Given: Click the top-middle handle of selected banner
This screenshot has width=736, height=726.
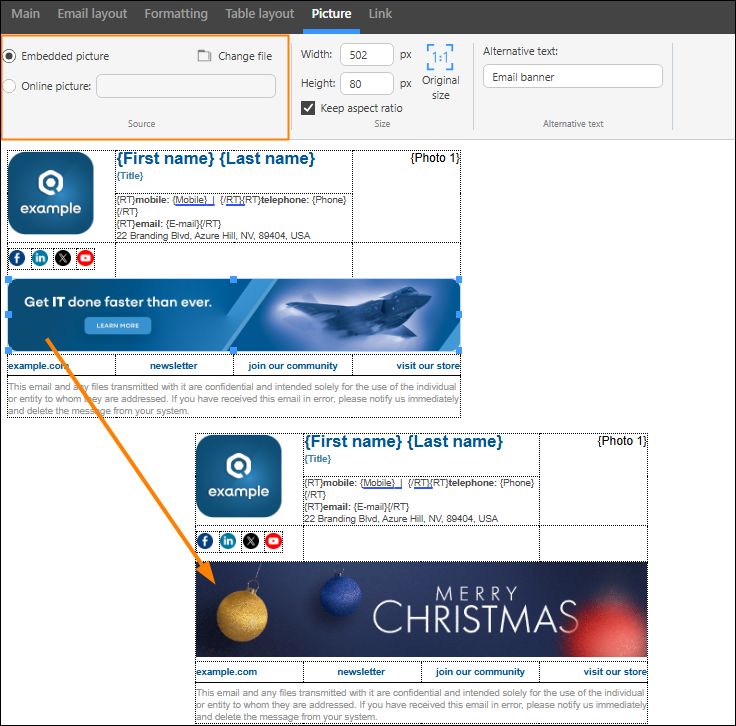Looking at the screenshot, I should click(x=233, y=280).
